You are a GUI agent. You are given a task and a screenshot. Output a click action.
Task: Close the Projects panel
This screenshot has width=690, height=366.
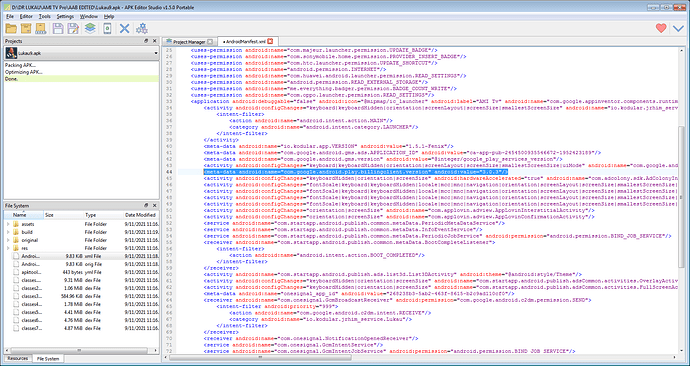coord(154,41)
